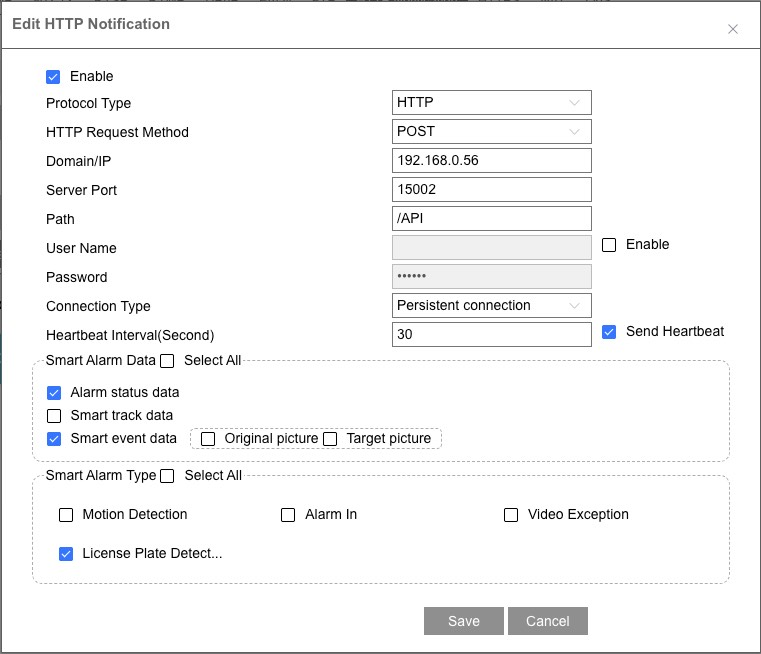Click the 'Smart Alarm Data' group label

[x=100, y=360]
